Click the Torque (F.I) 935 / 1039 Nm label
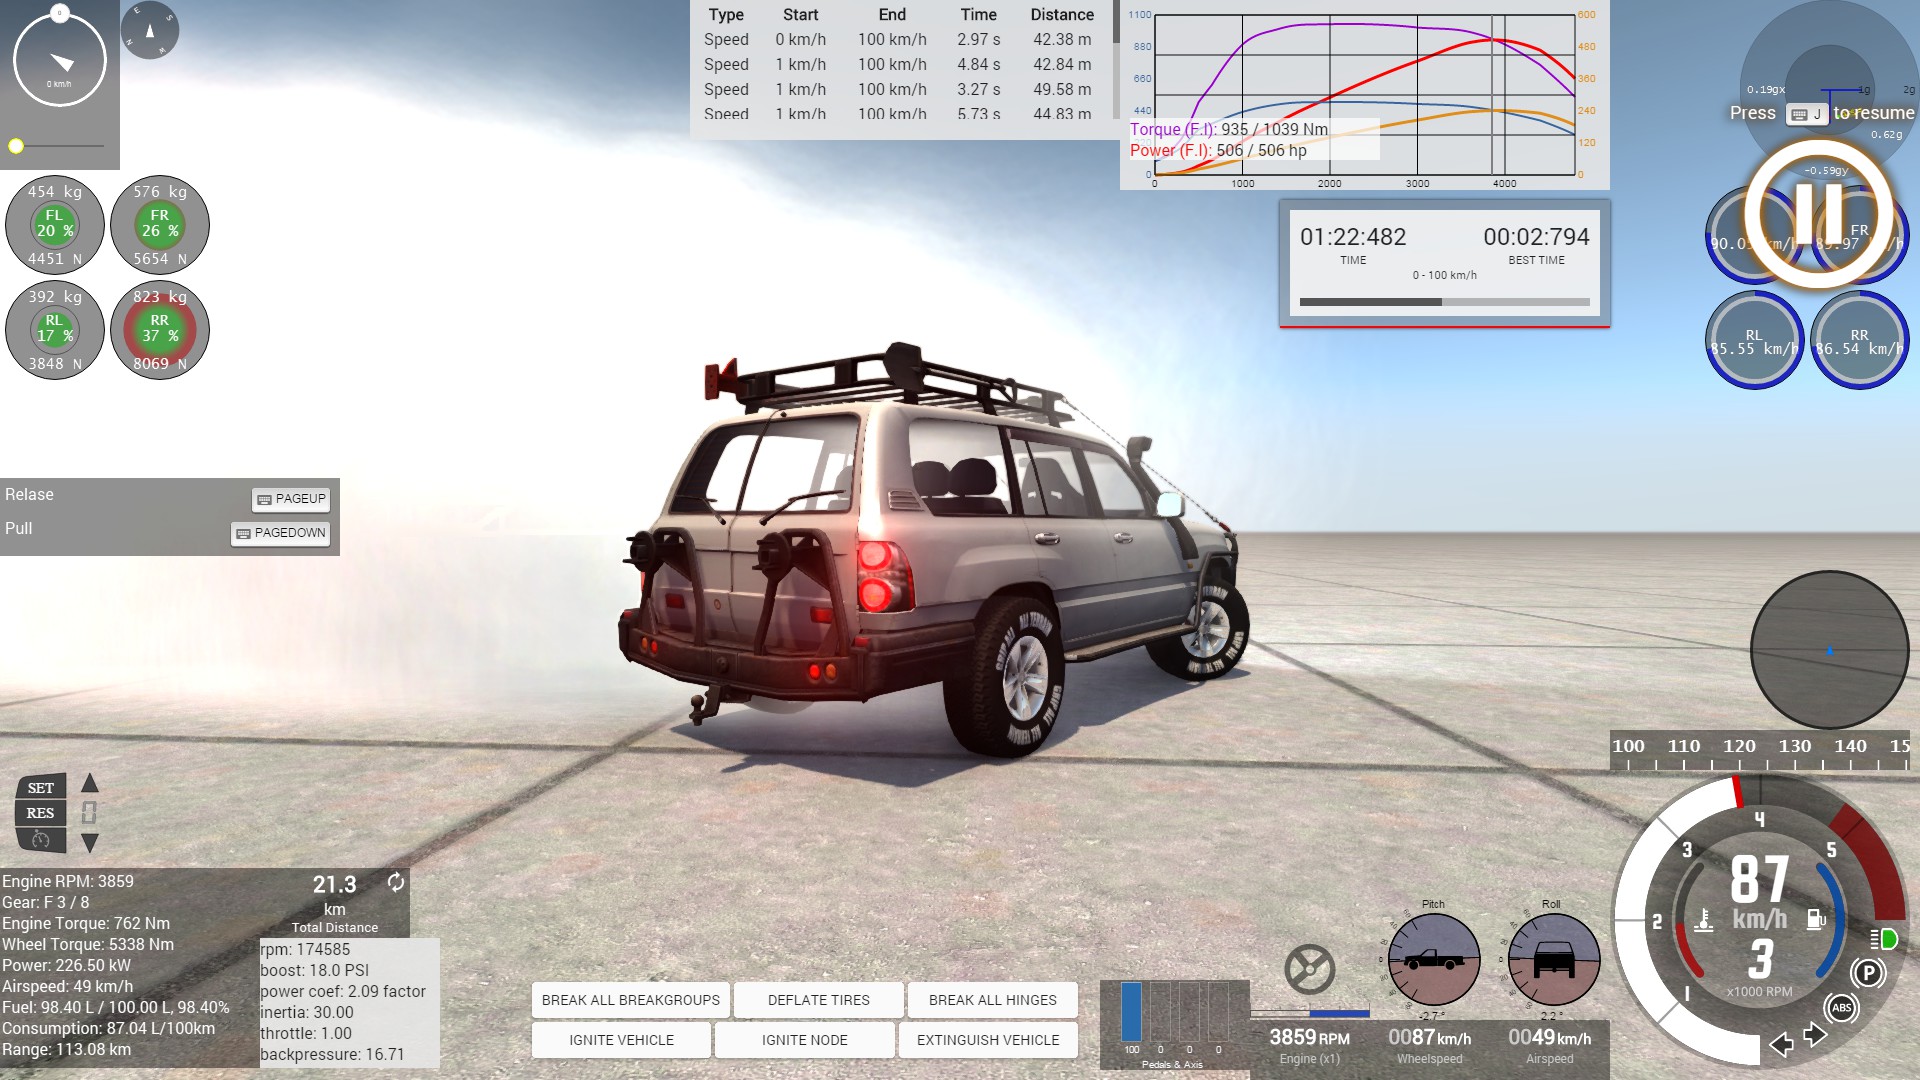 (x=1229, y=129)
